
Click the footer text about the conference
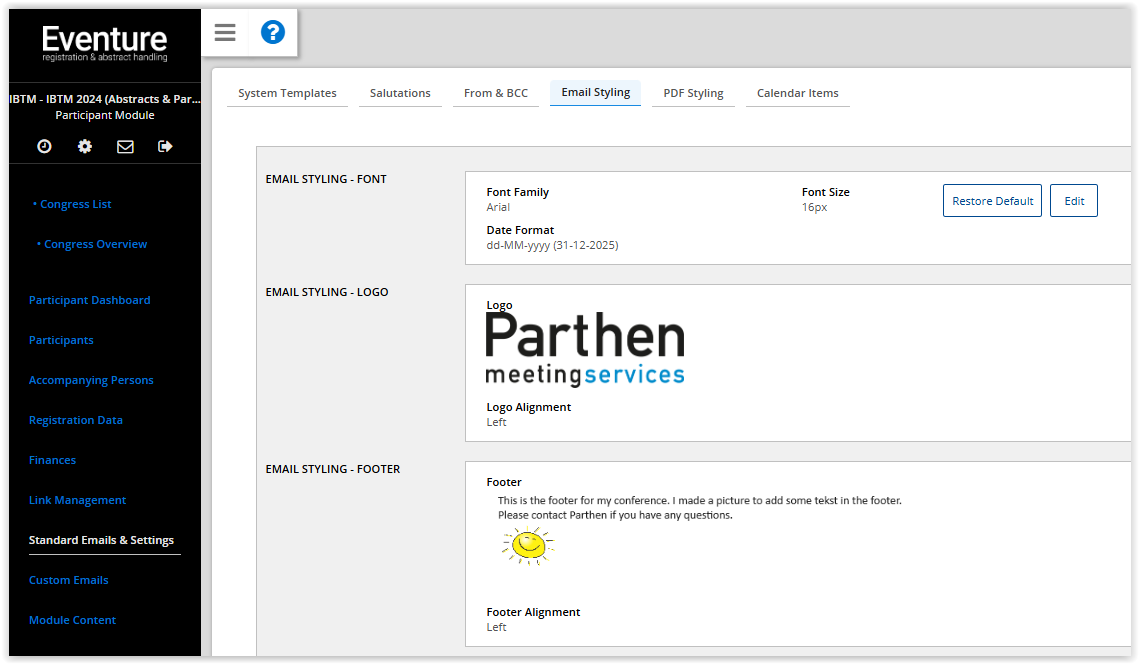point(700,501)
